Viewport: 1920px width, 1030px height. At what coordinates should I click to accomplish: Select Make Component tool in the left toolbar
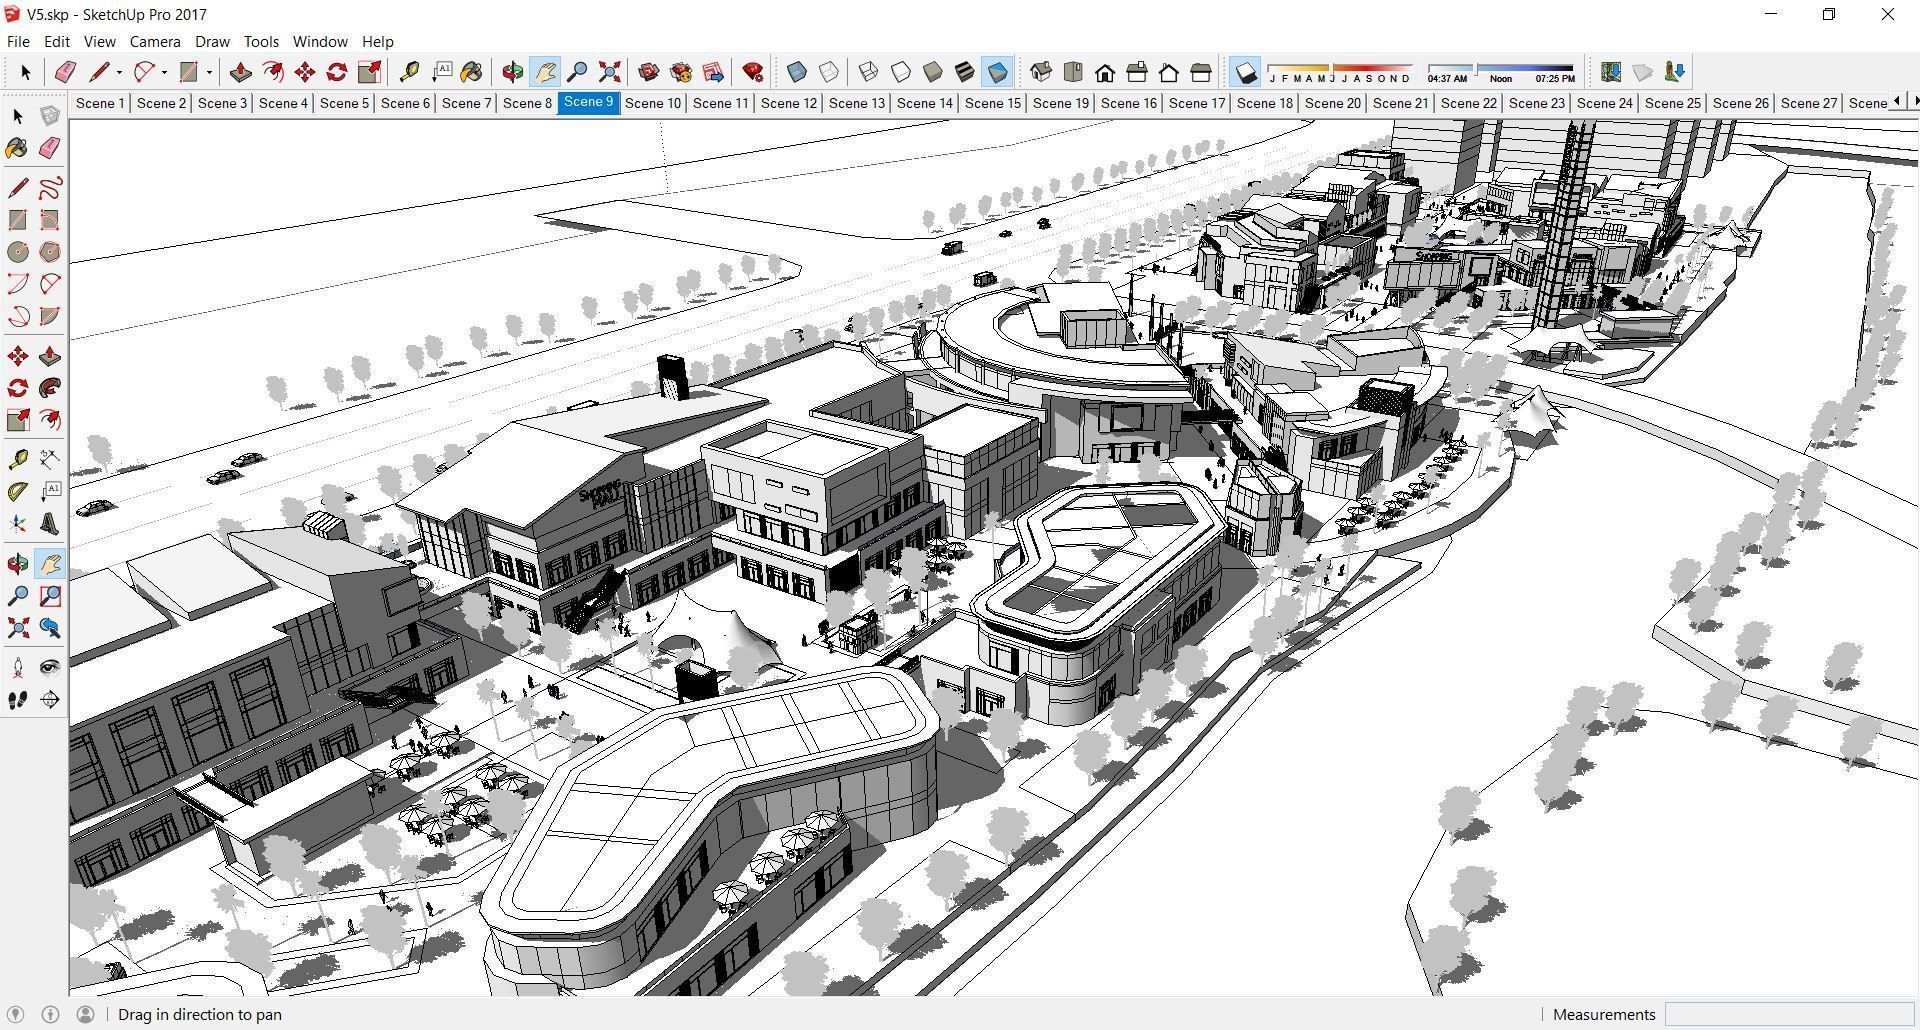pyautogui.click(x=50, y=116)
